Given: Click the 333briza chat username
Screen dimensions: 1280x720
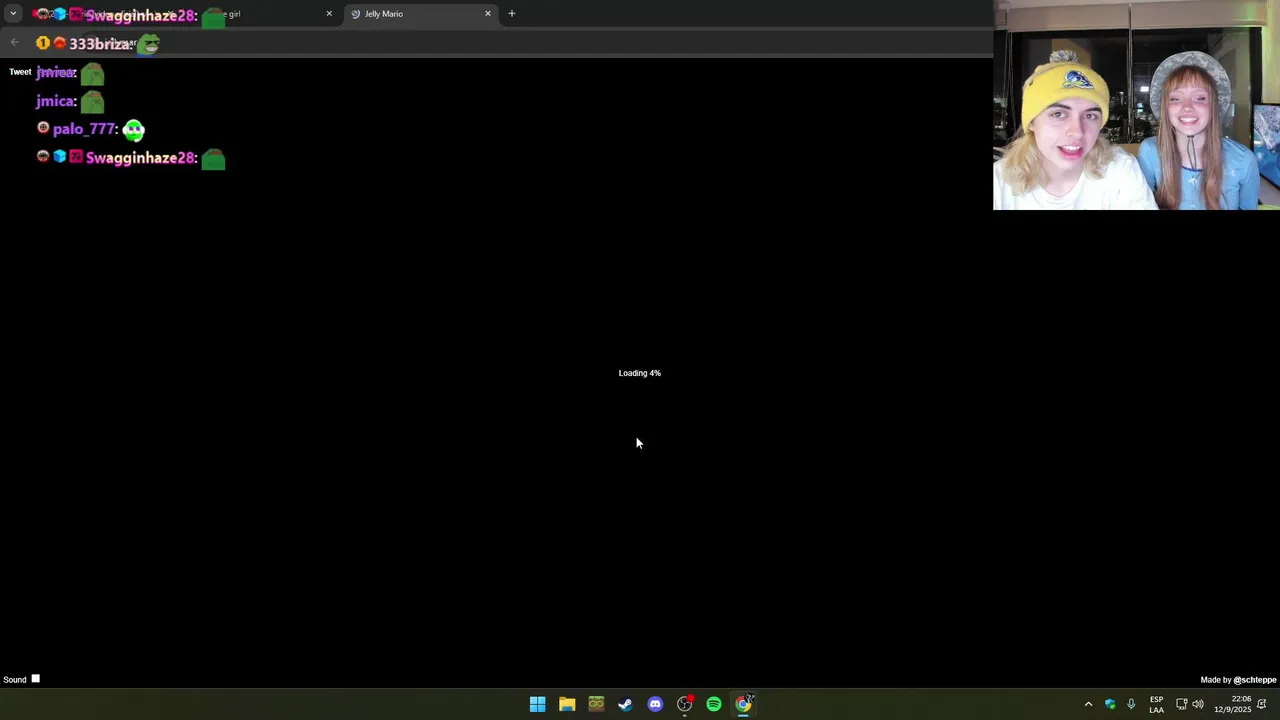Looking at the screenshot, I should coord(101,44).
